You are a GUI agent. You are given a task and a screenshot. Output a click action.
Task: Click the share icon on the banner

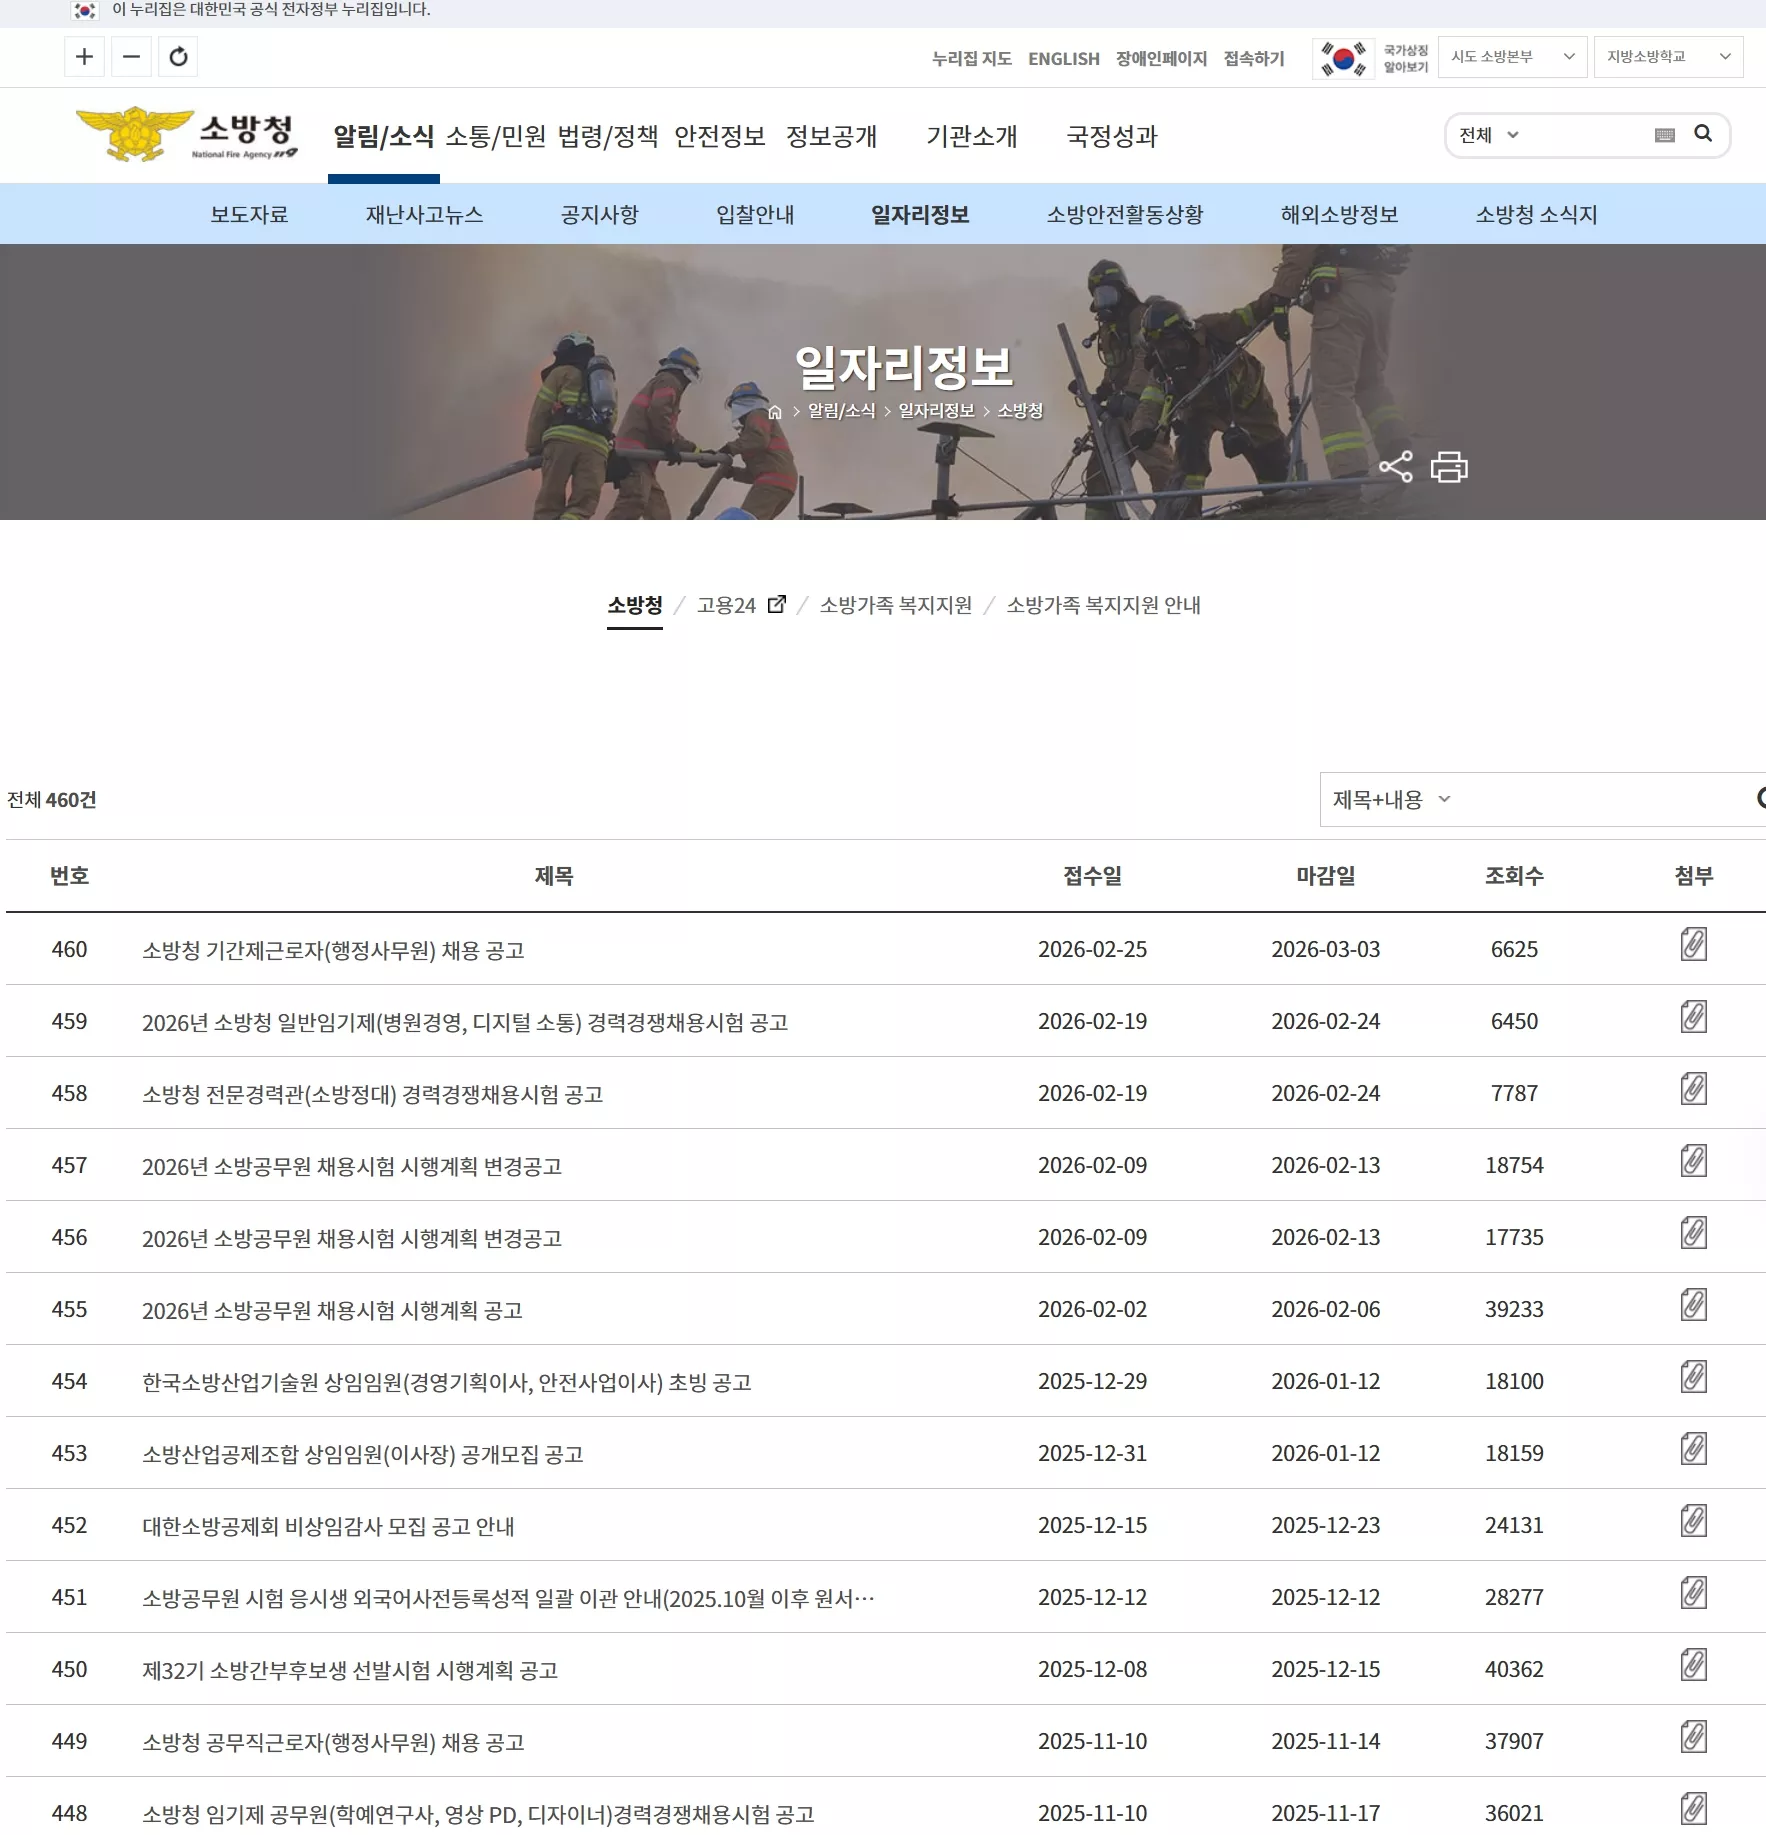pos(1397,466)
